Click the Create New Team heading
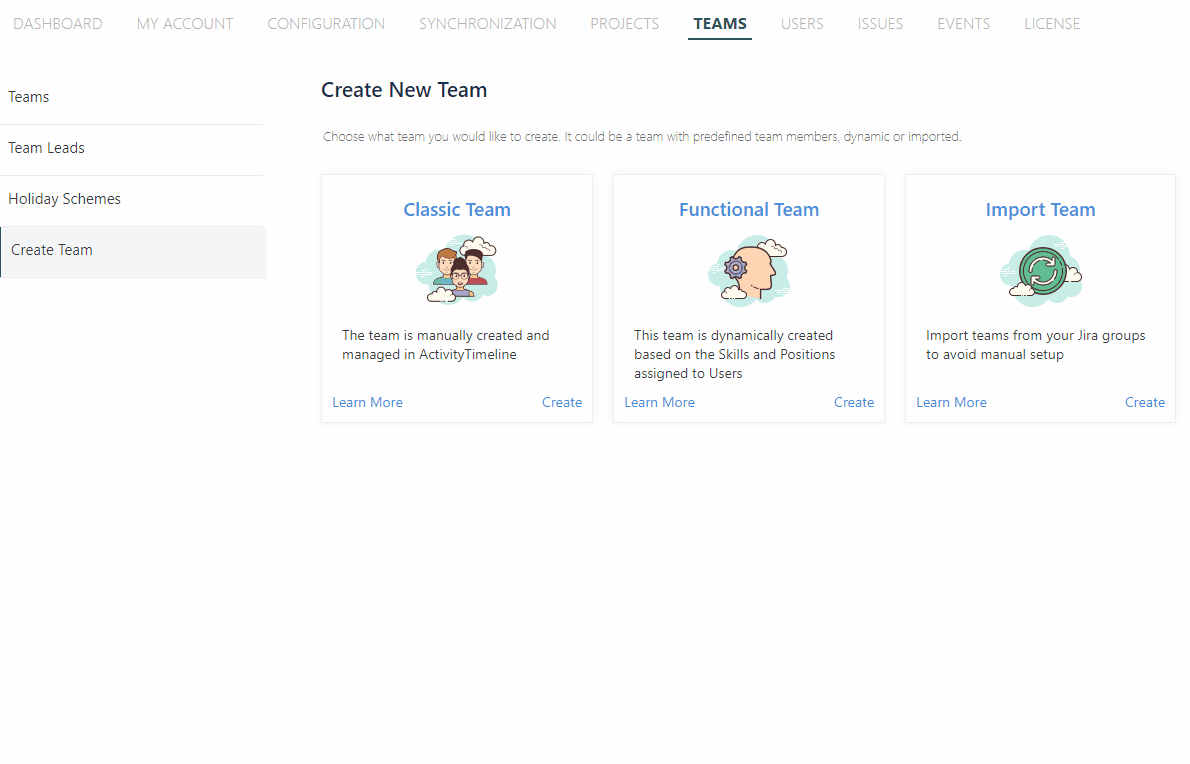 click(404, 90)
